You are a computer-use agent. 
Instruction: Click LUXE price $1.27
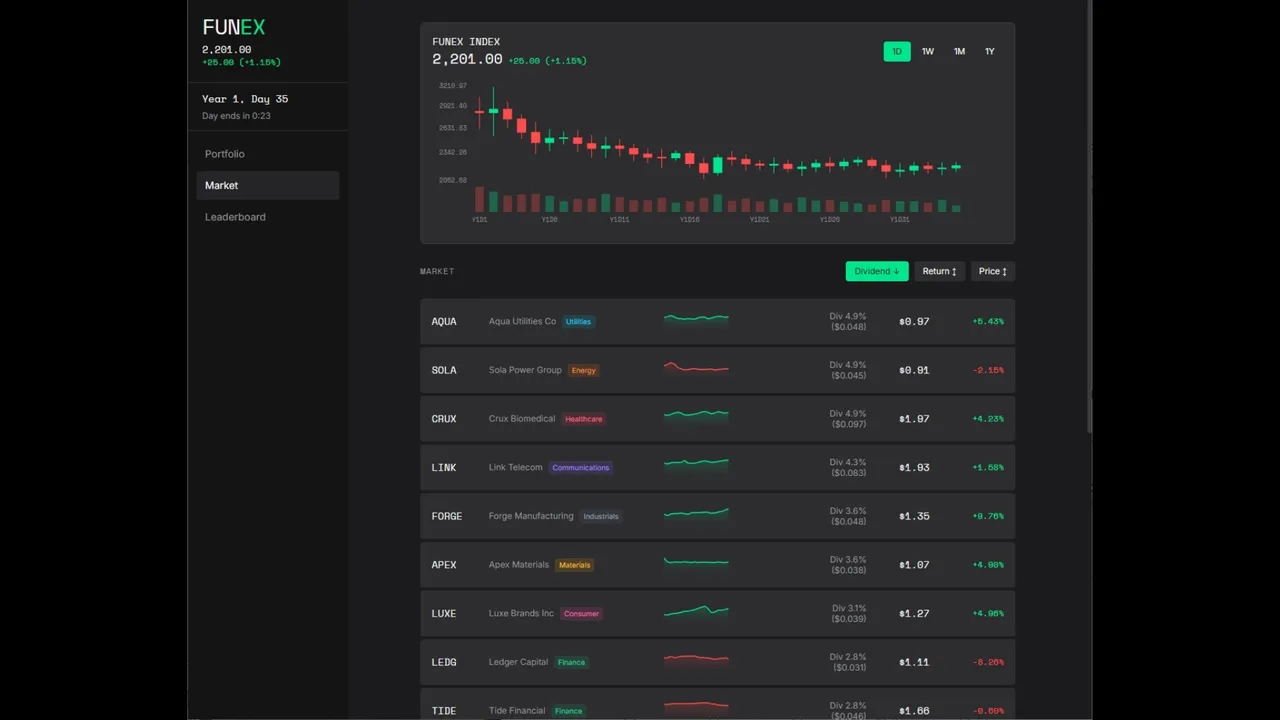click(x=914, y=614)
